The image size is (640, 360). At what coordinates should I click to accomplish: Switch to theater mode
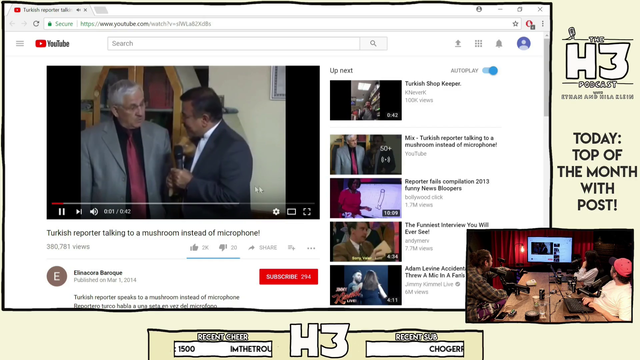click(x=291, y=211)
